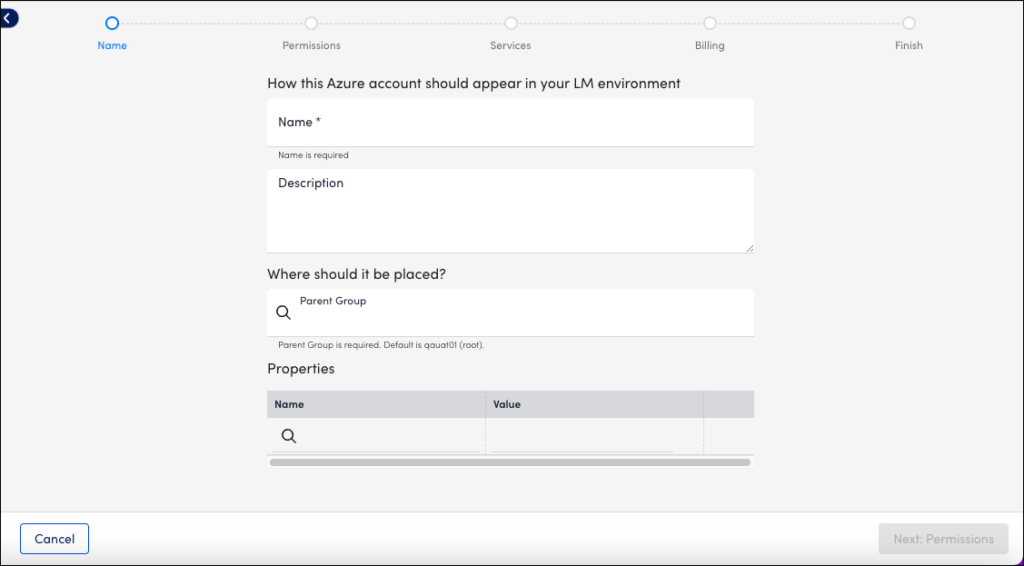Click the Finish step label
The width and height of the screenshot is (1024, 566).
pyautogui.click(x=909, y=46)
